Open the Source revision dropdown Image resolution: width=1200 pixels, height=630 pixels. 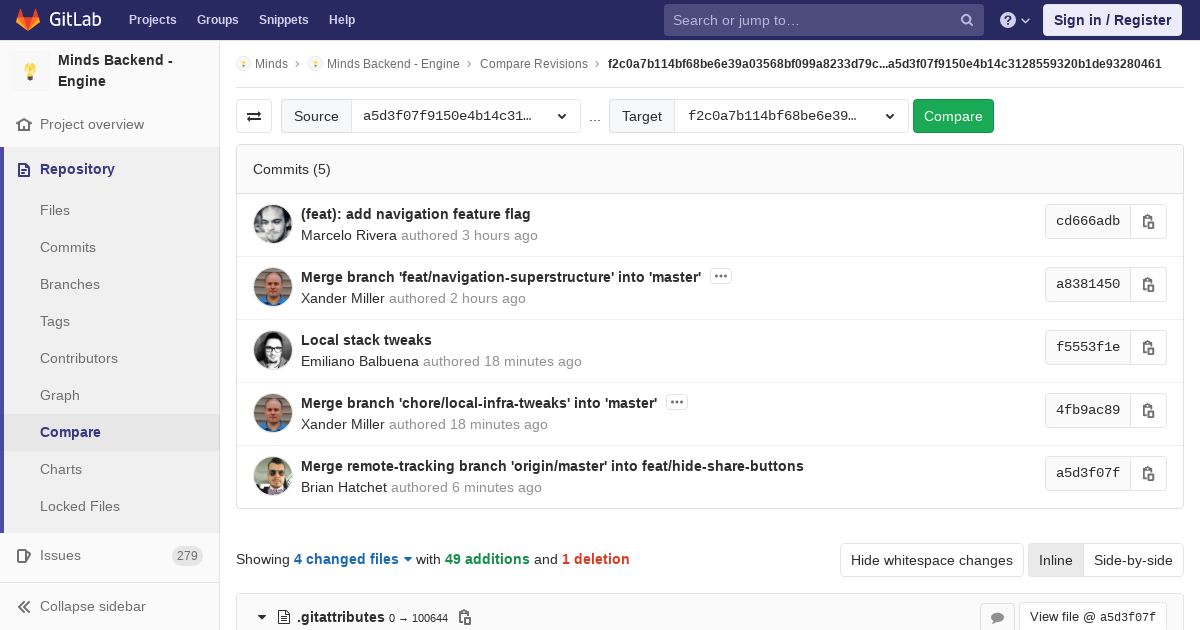pos(465,116)
